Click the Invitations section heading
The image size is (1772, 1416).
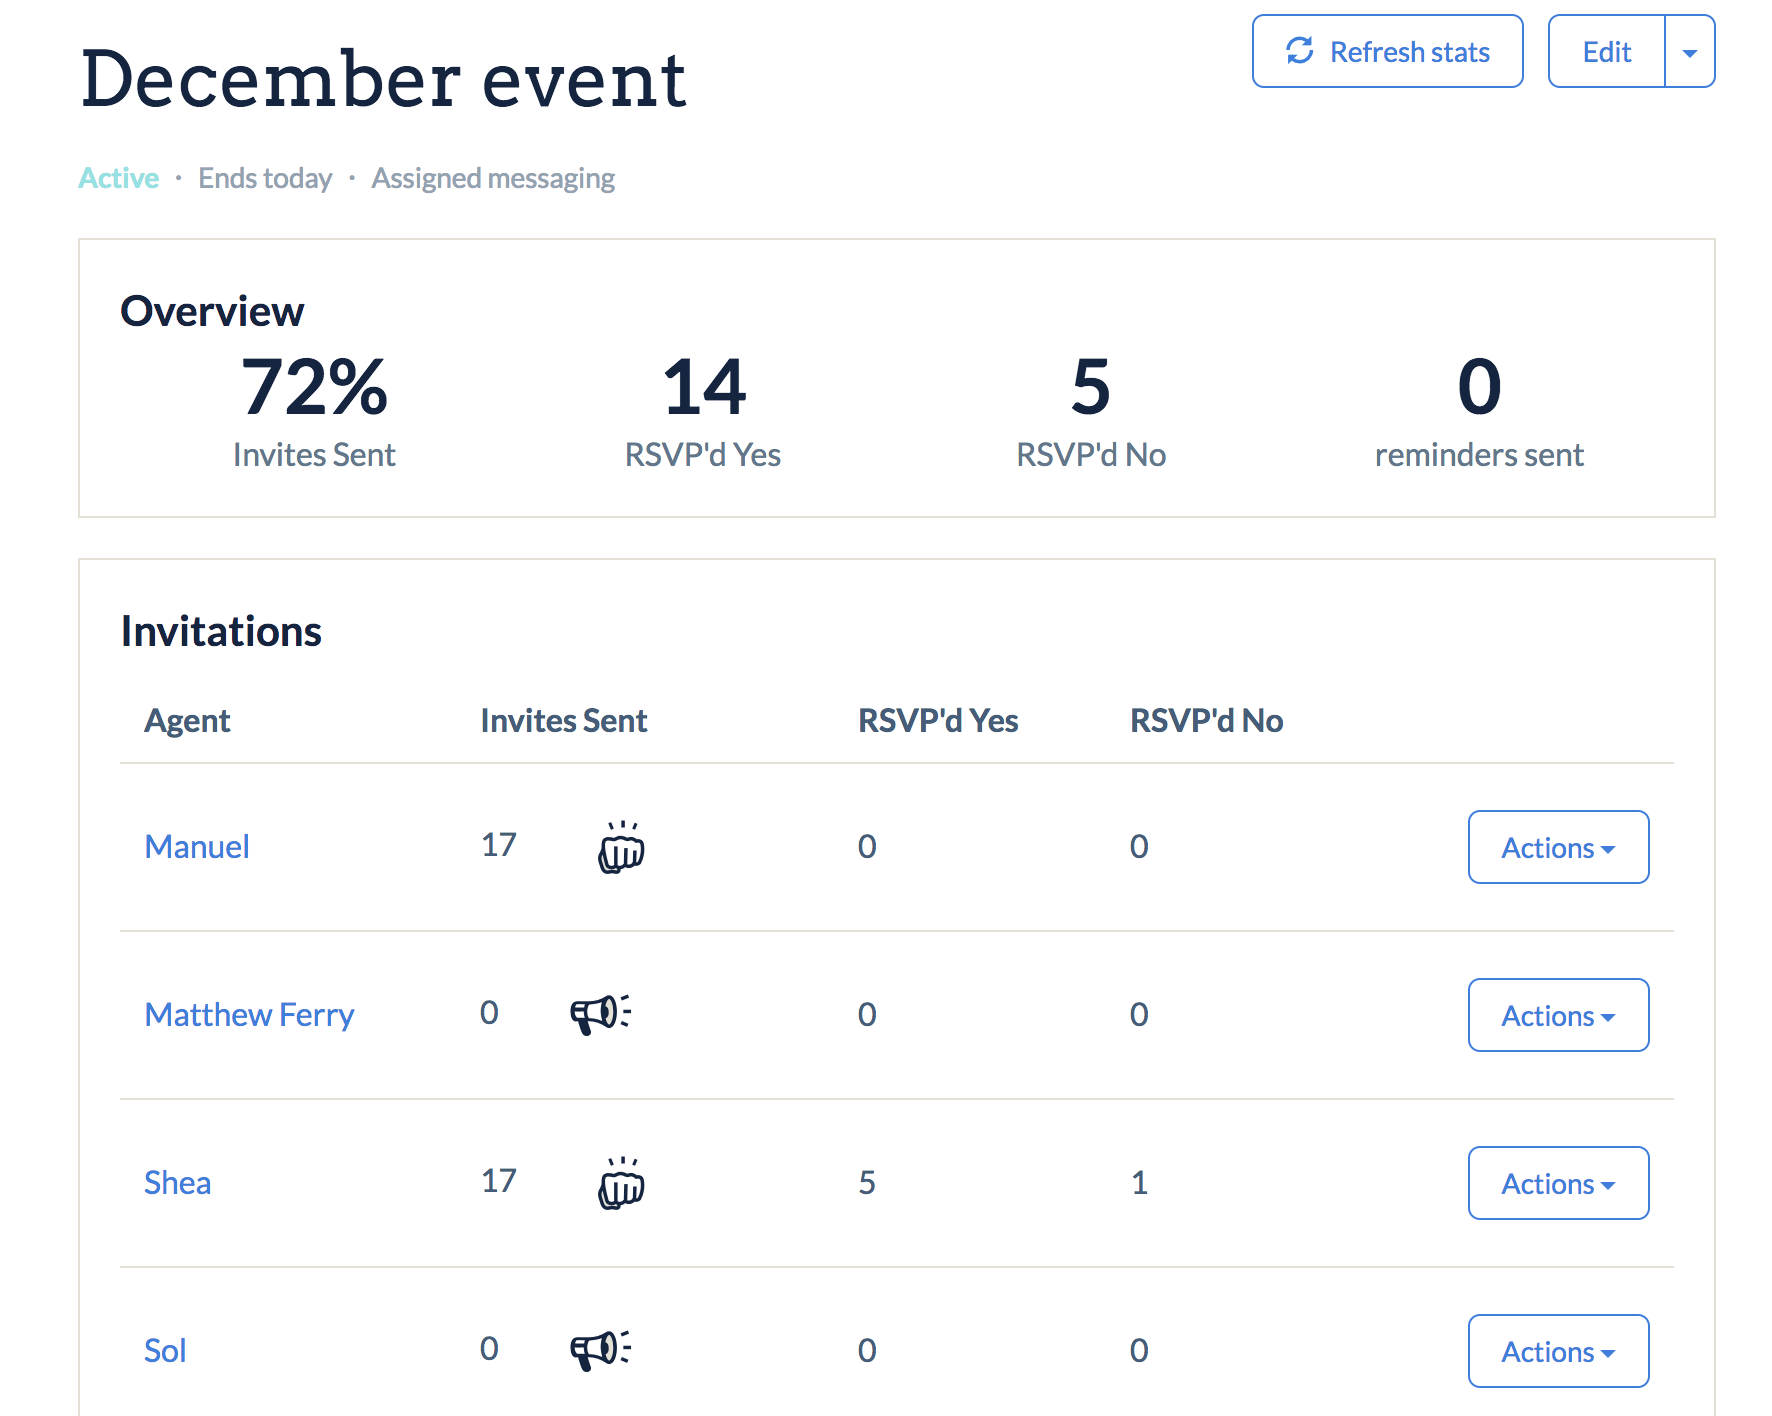point(221,632)
